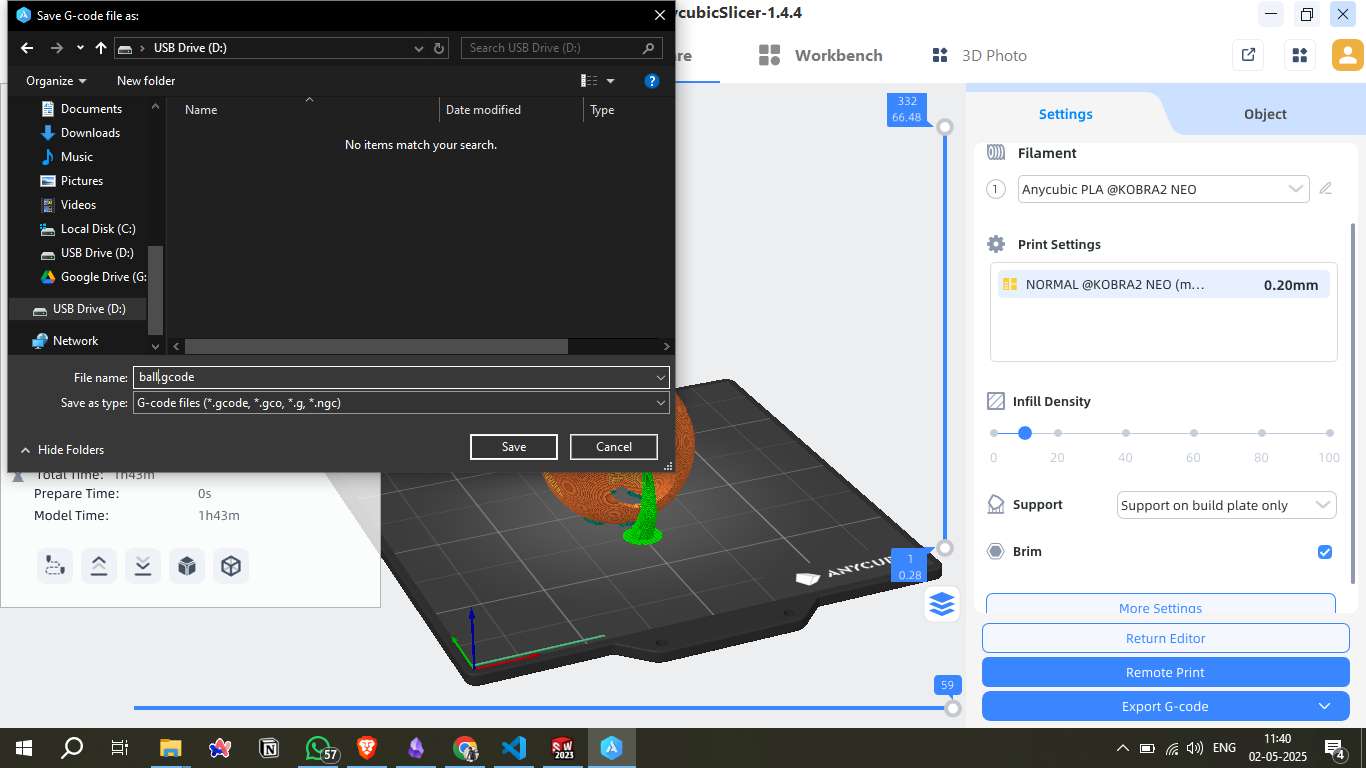Open the Save as type dropdown
The height and width of the screenshot is (768, 1366).
point(401,403)
